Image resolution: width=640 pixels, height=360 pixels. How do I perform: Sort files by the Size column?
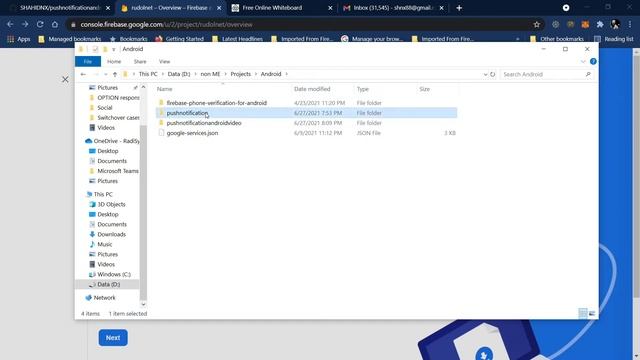click(x=424, y=89)
